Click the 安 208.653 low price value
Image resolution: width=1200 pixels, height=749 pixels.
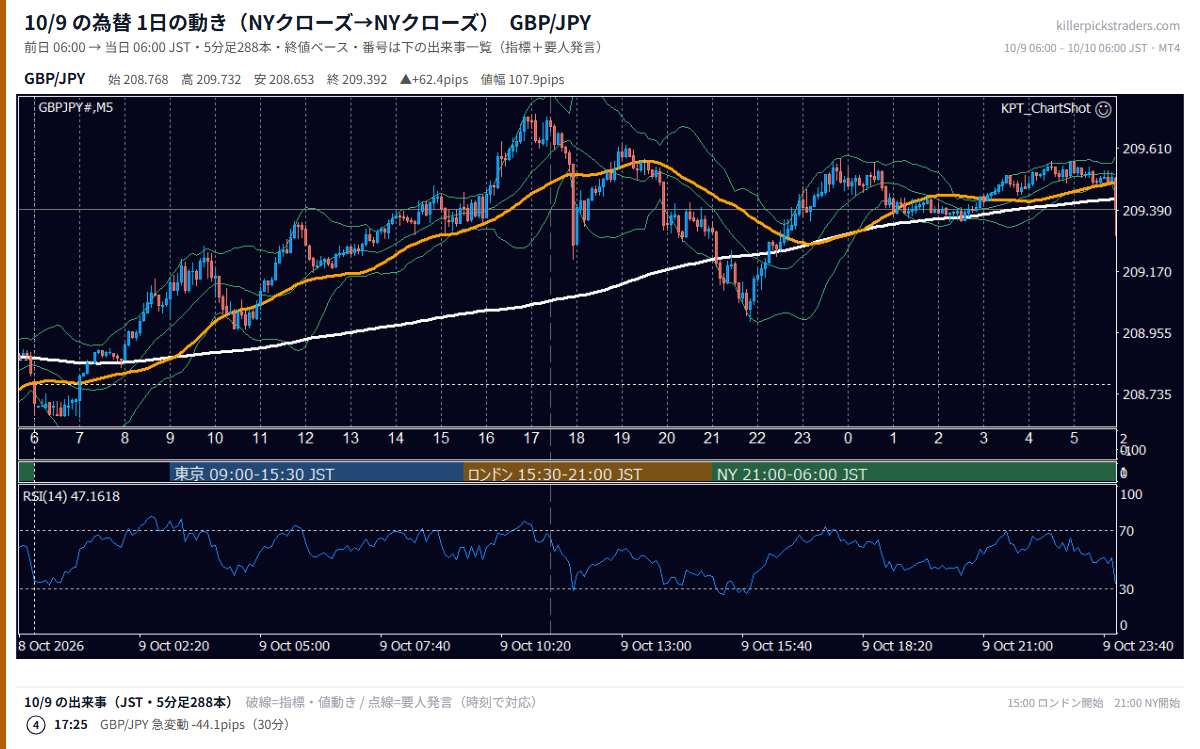coord(284,80)
